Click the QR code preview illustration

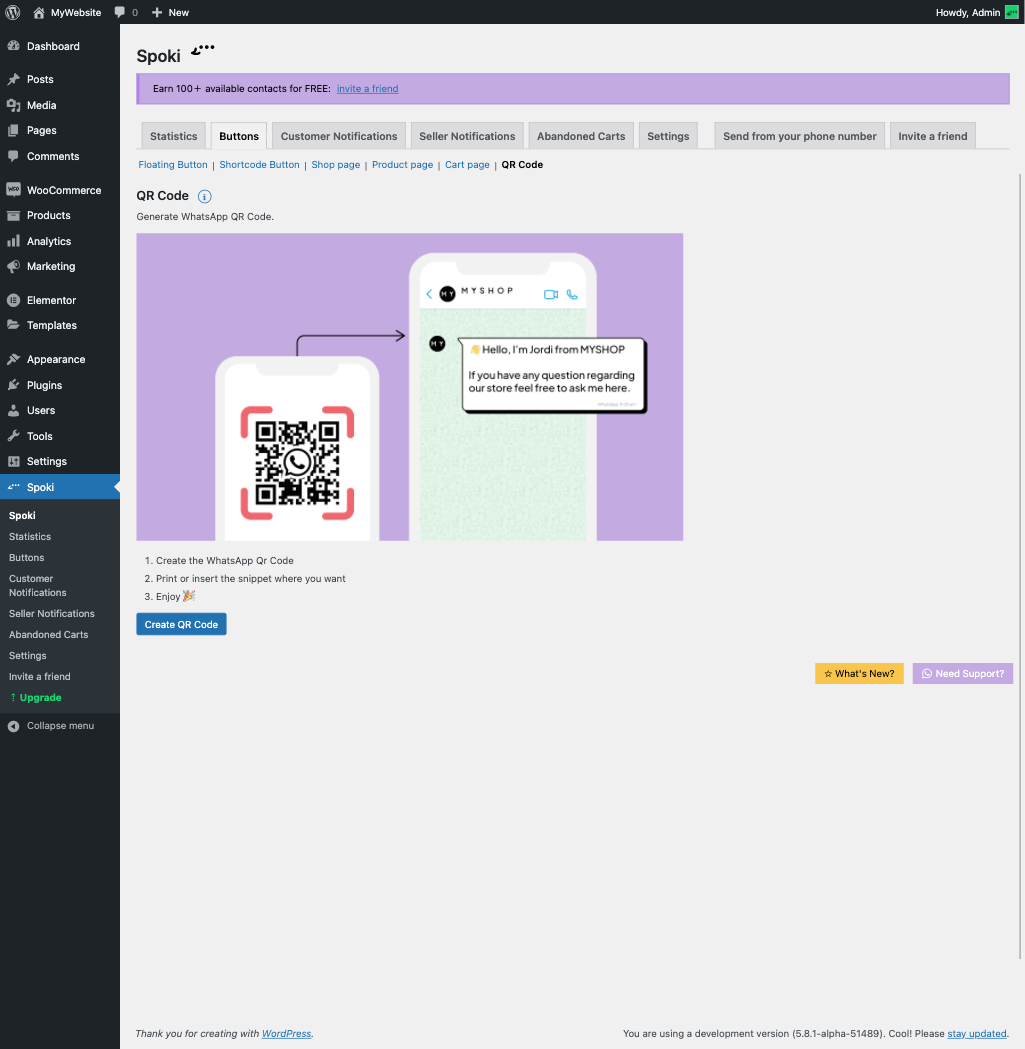(x=409, y=387)
